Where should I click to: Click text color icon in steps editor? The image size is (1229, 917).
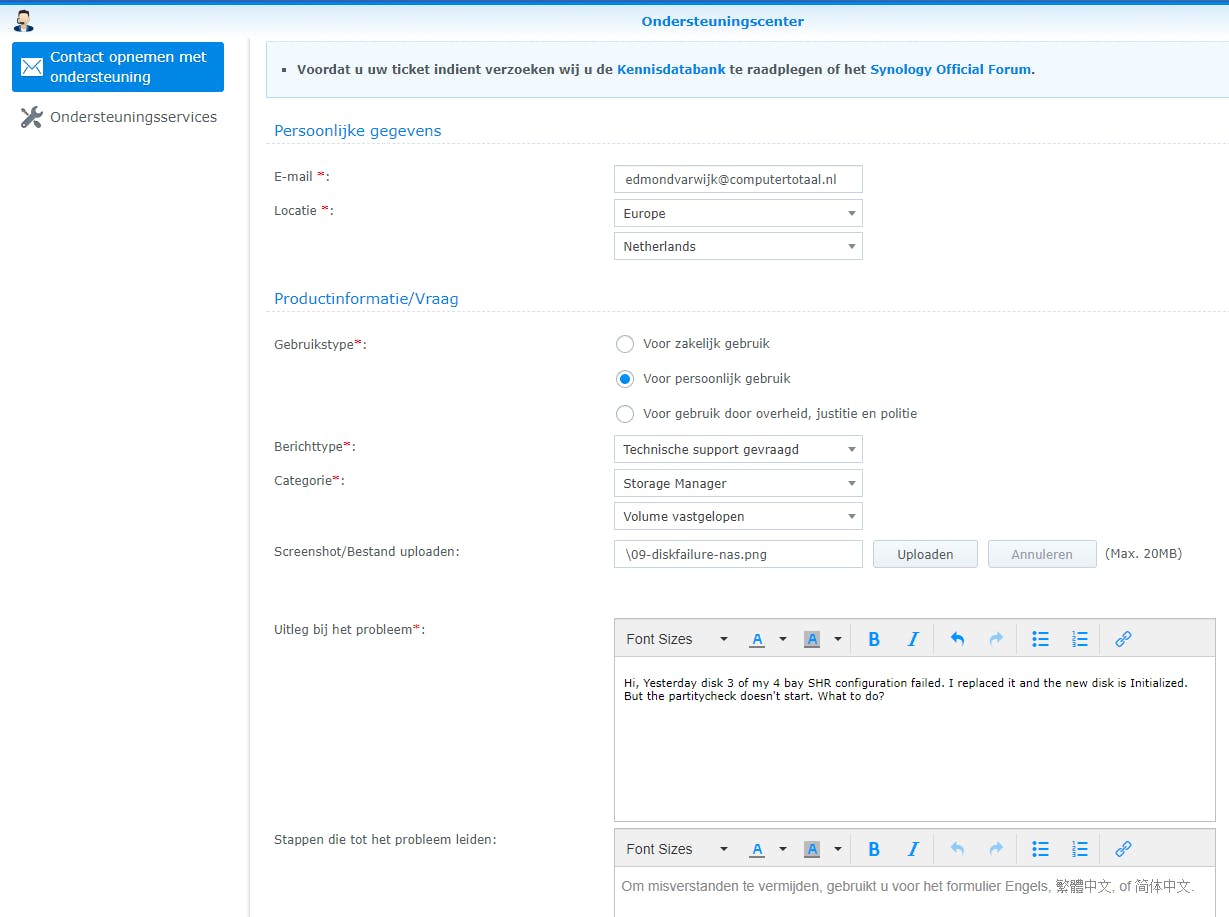(757, 849)
